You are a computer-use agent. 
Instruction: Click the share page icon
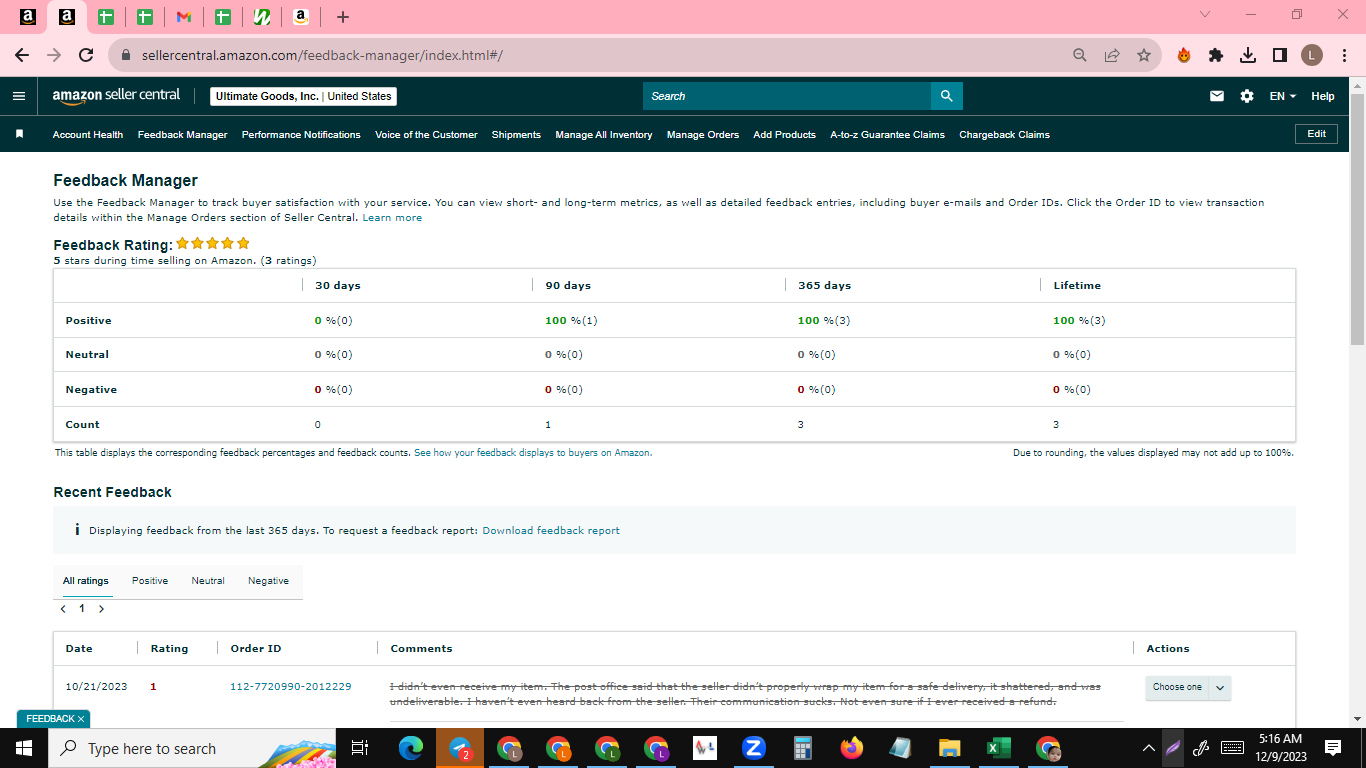click(1112, 55)
